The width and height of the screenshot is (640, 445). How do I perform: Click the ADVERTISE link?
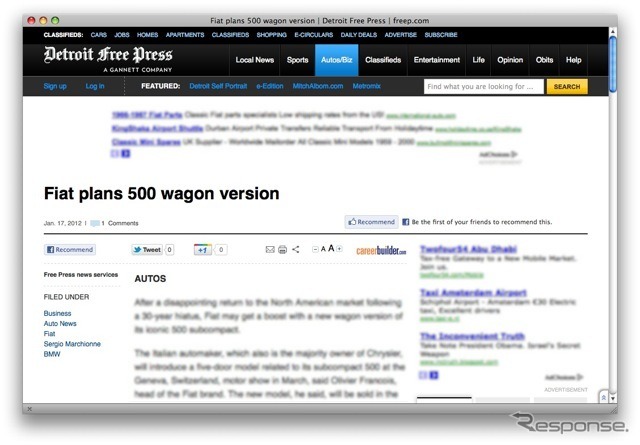[x=400, y=35]
